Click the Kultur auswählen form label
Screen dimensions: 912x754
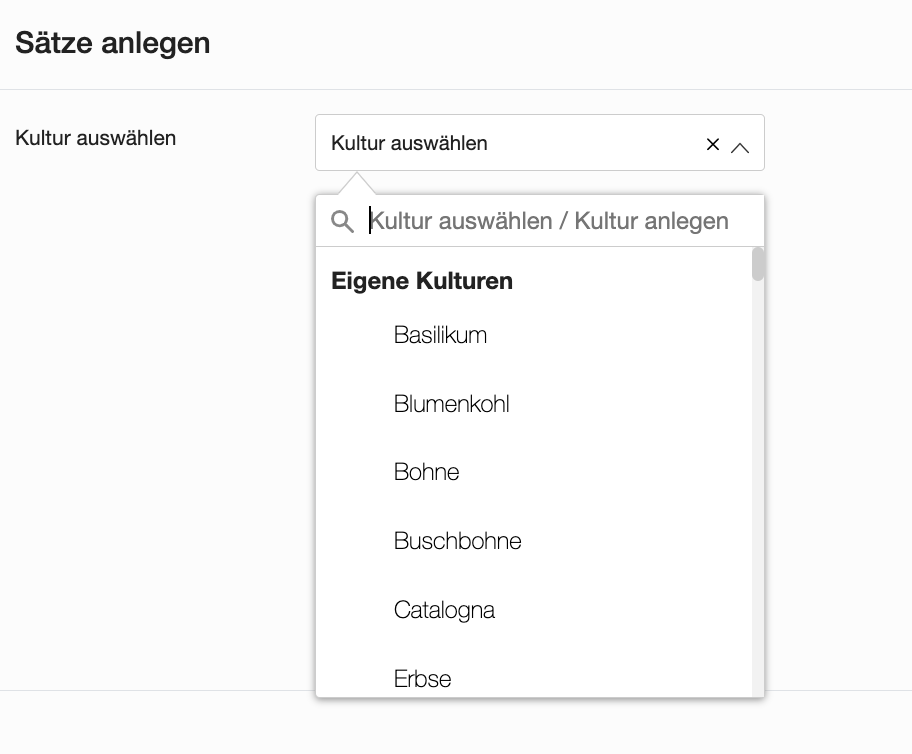tap(95, 138)
